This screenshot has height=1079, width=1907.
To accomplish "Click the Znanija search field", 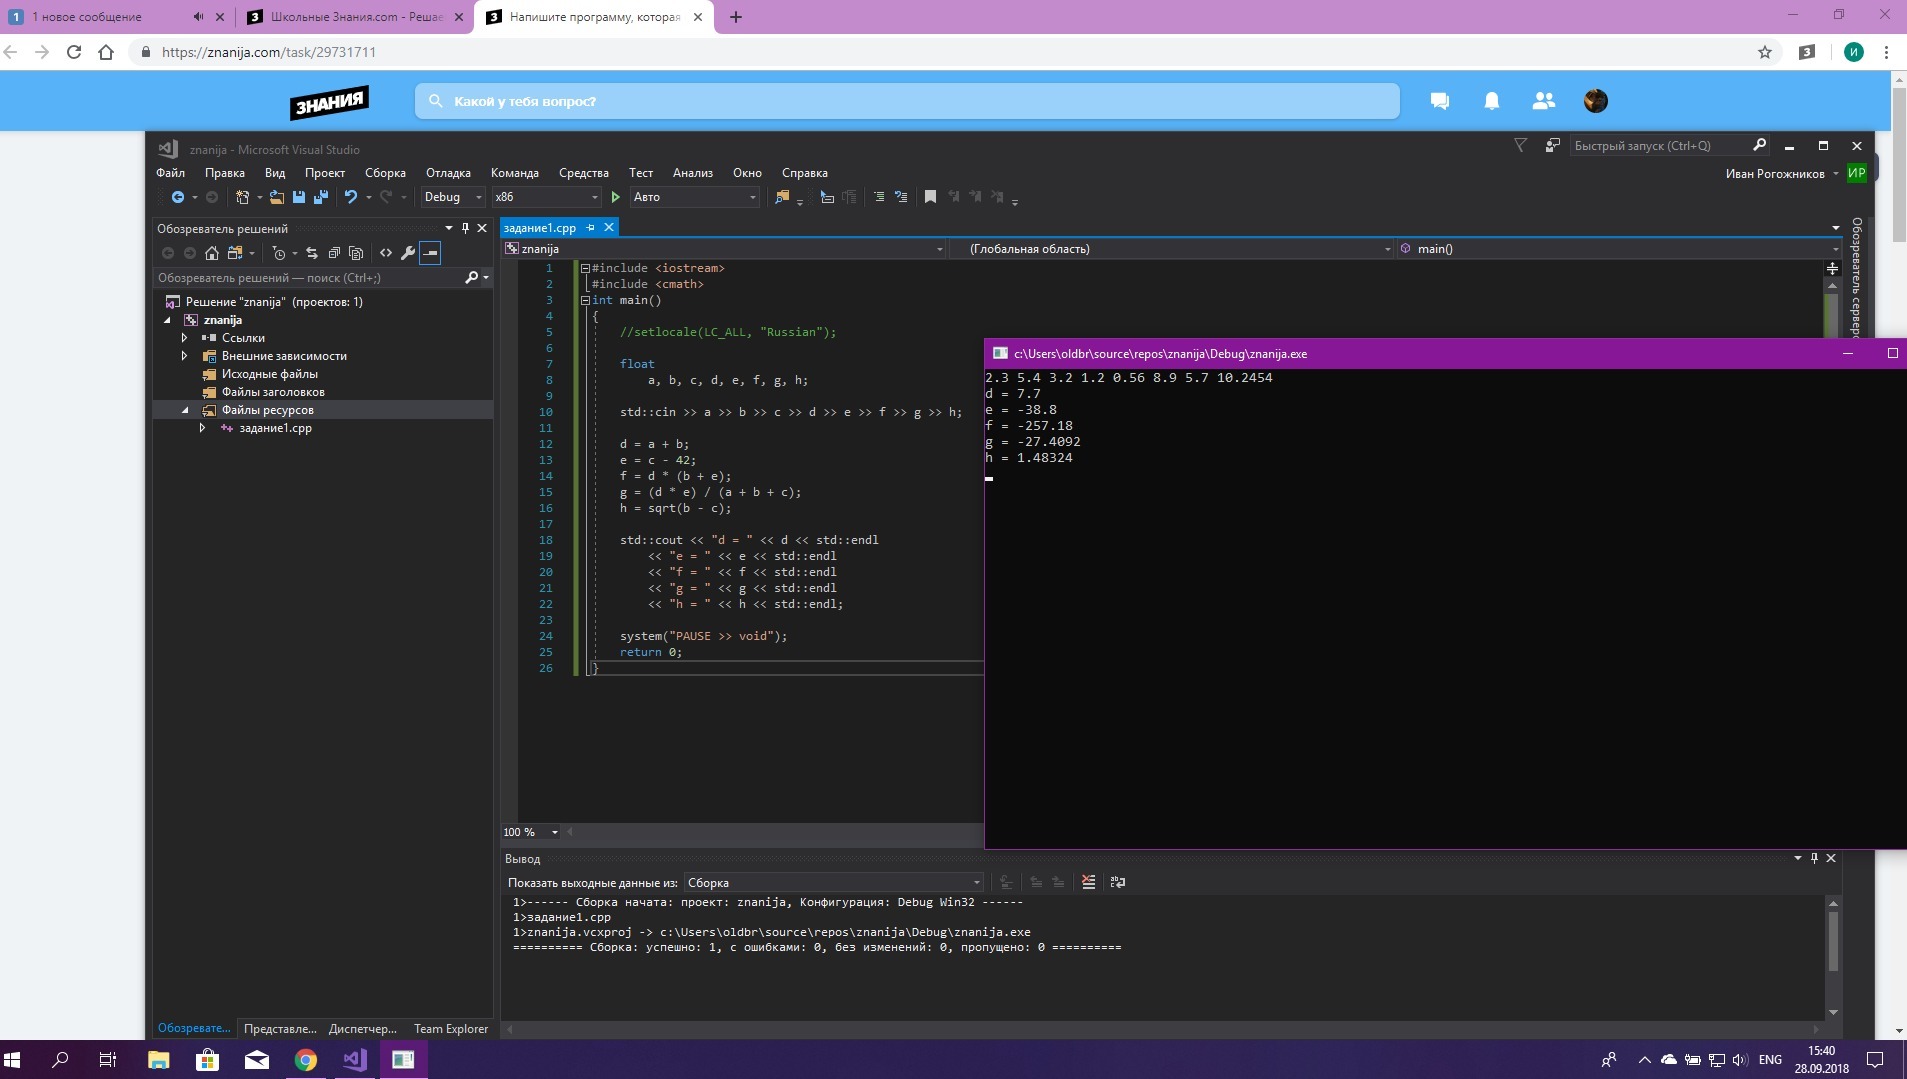I will pyautogui.click(x=906, y=101).
